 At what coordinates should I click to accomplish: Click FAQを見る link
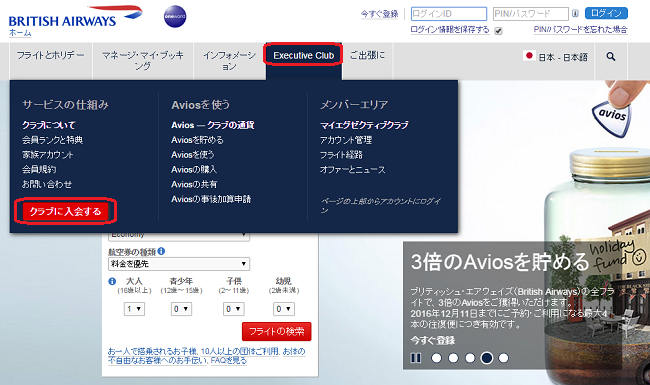[228, 360]
